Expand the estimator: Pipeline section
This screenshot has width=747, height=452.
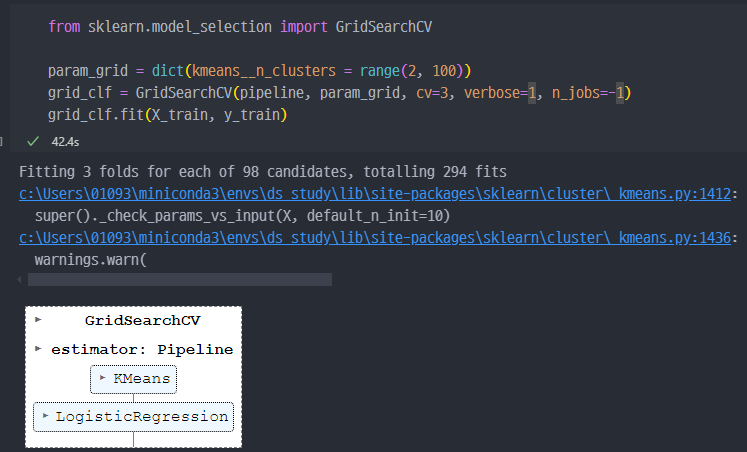point(39,349)
